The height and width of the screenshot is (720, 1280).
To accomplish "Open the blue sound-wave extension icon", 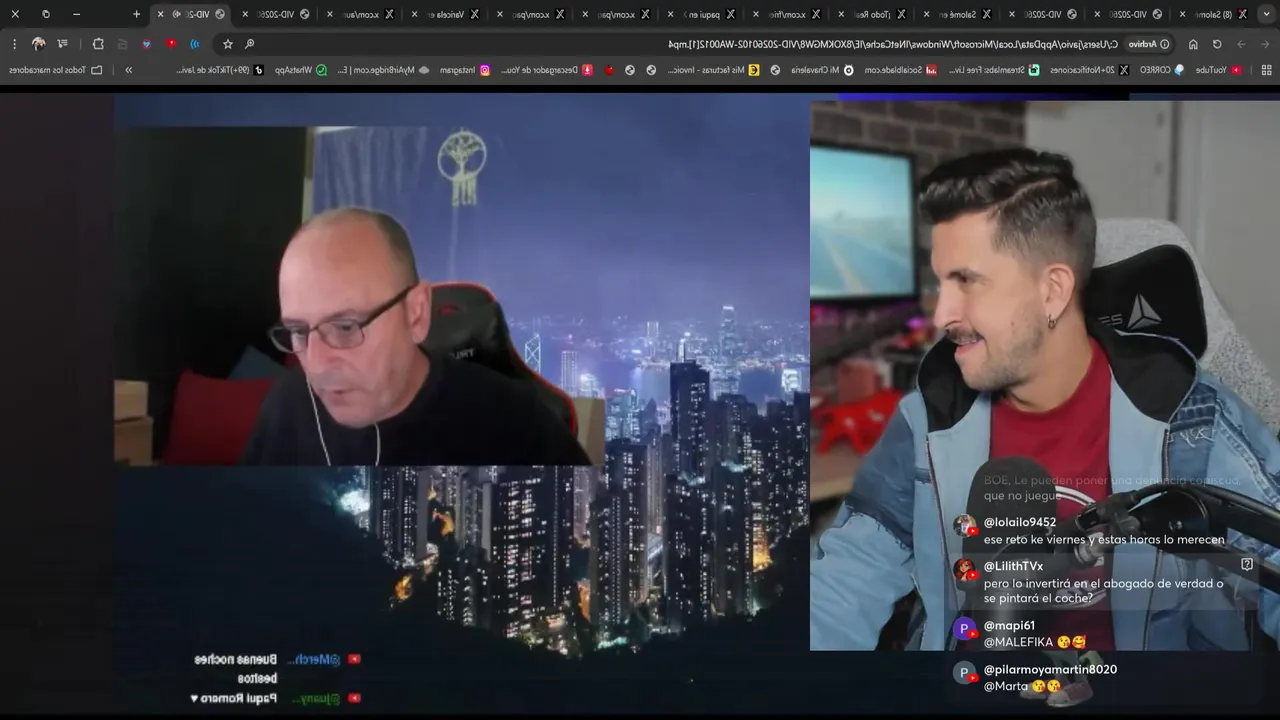I will tap(195, 44).
